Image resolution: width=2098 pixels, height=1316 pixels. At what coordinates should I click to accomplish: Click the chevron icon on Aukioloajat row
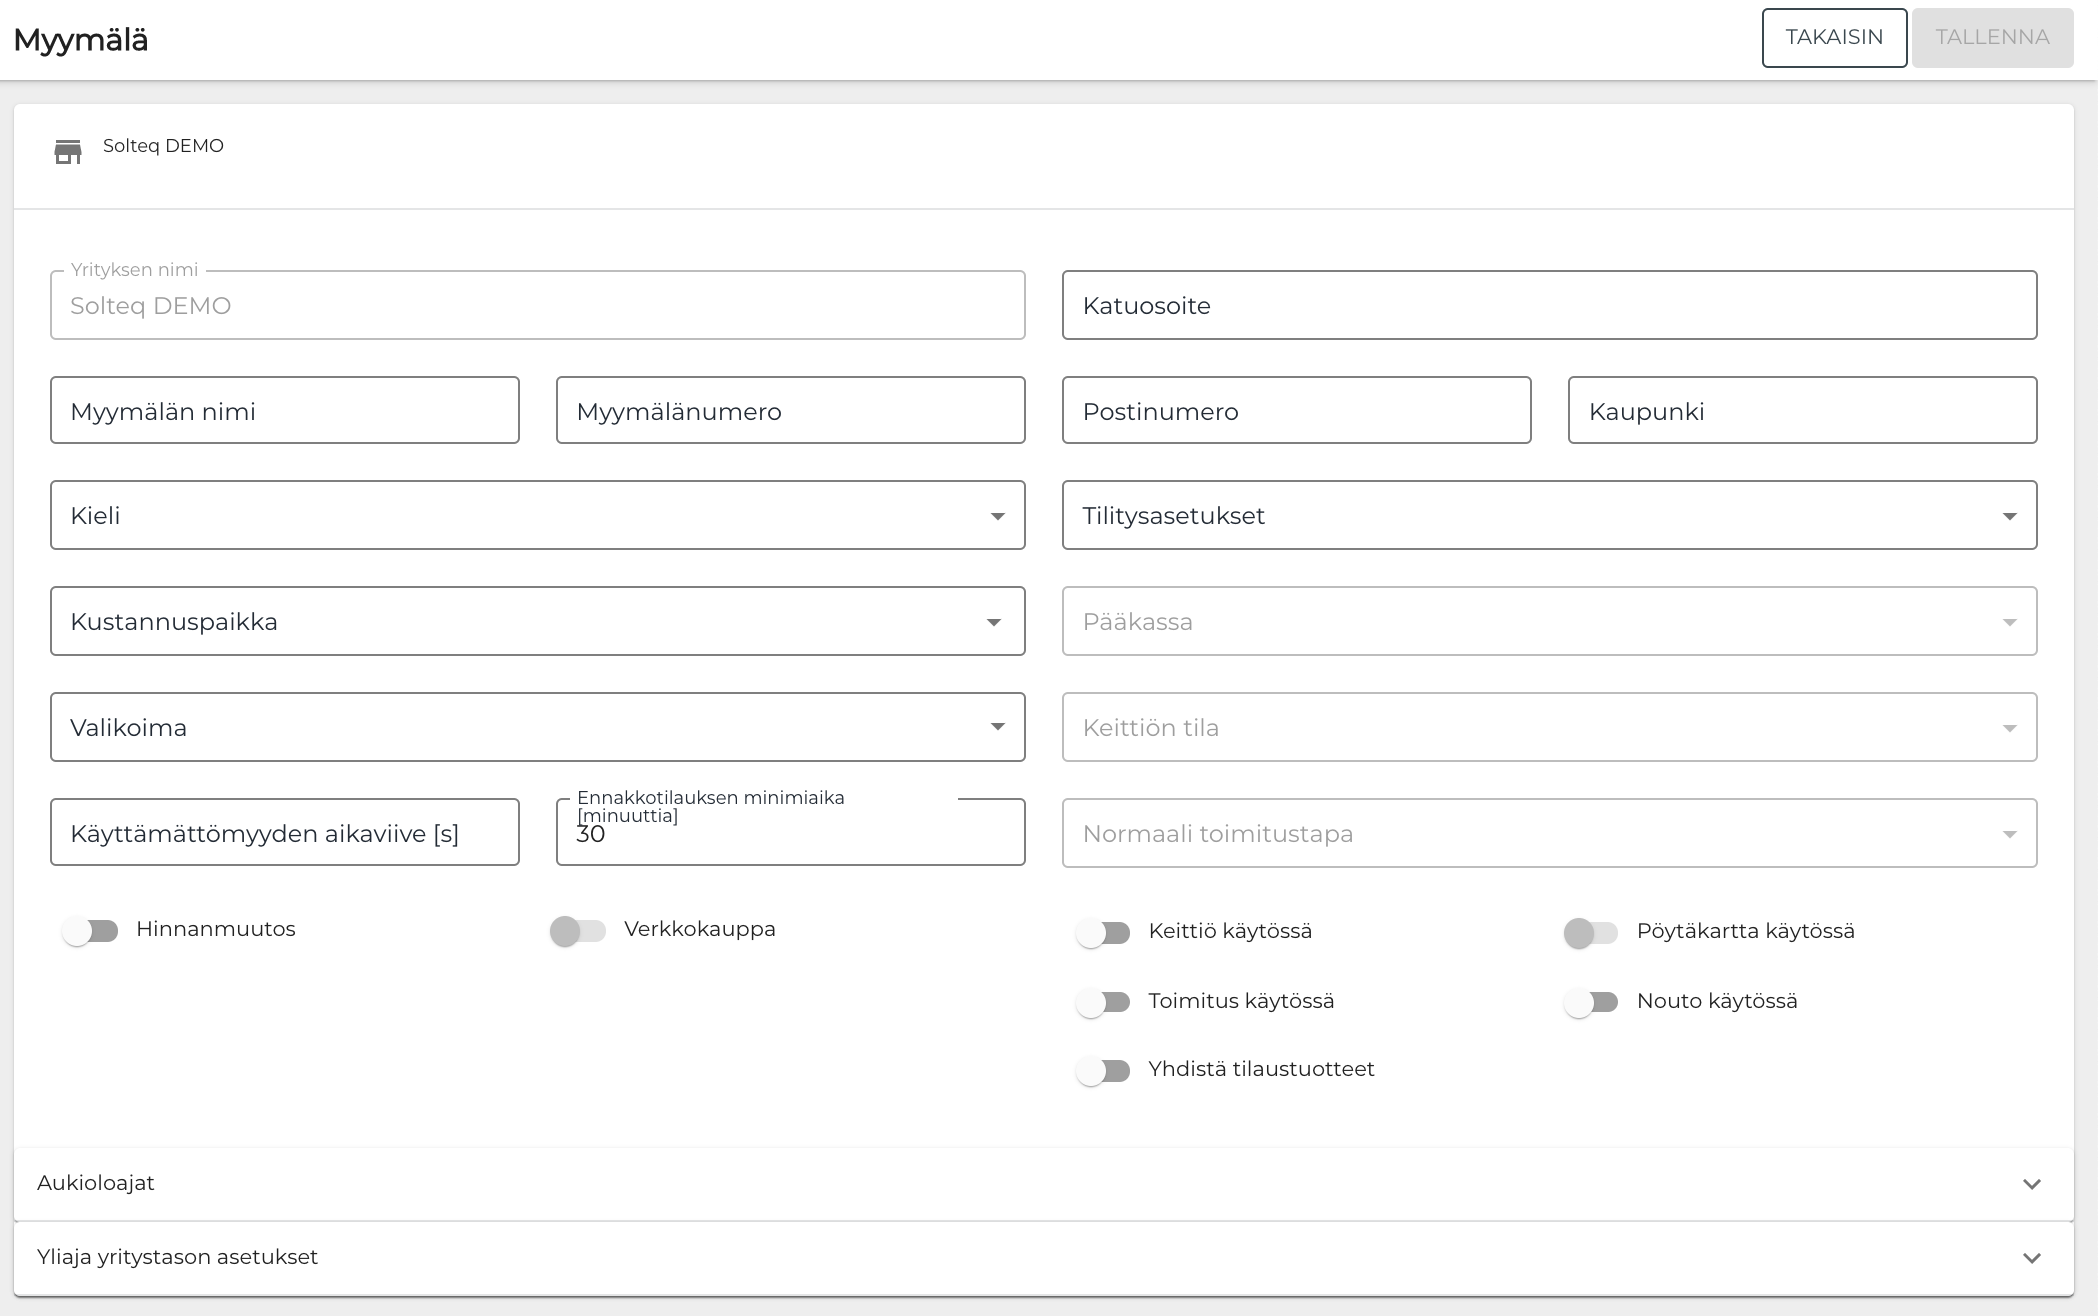tap(2031, 1184)
